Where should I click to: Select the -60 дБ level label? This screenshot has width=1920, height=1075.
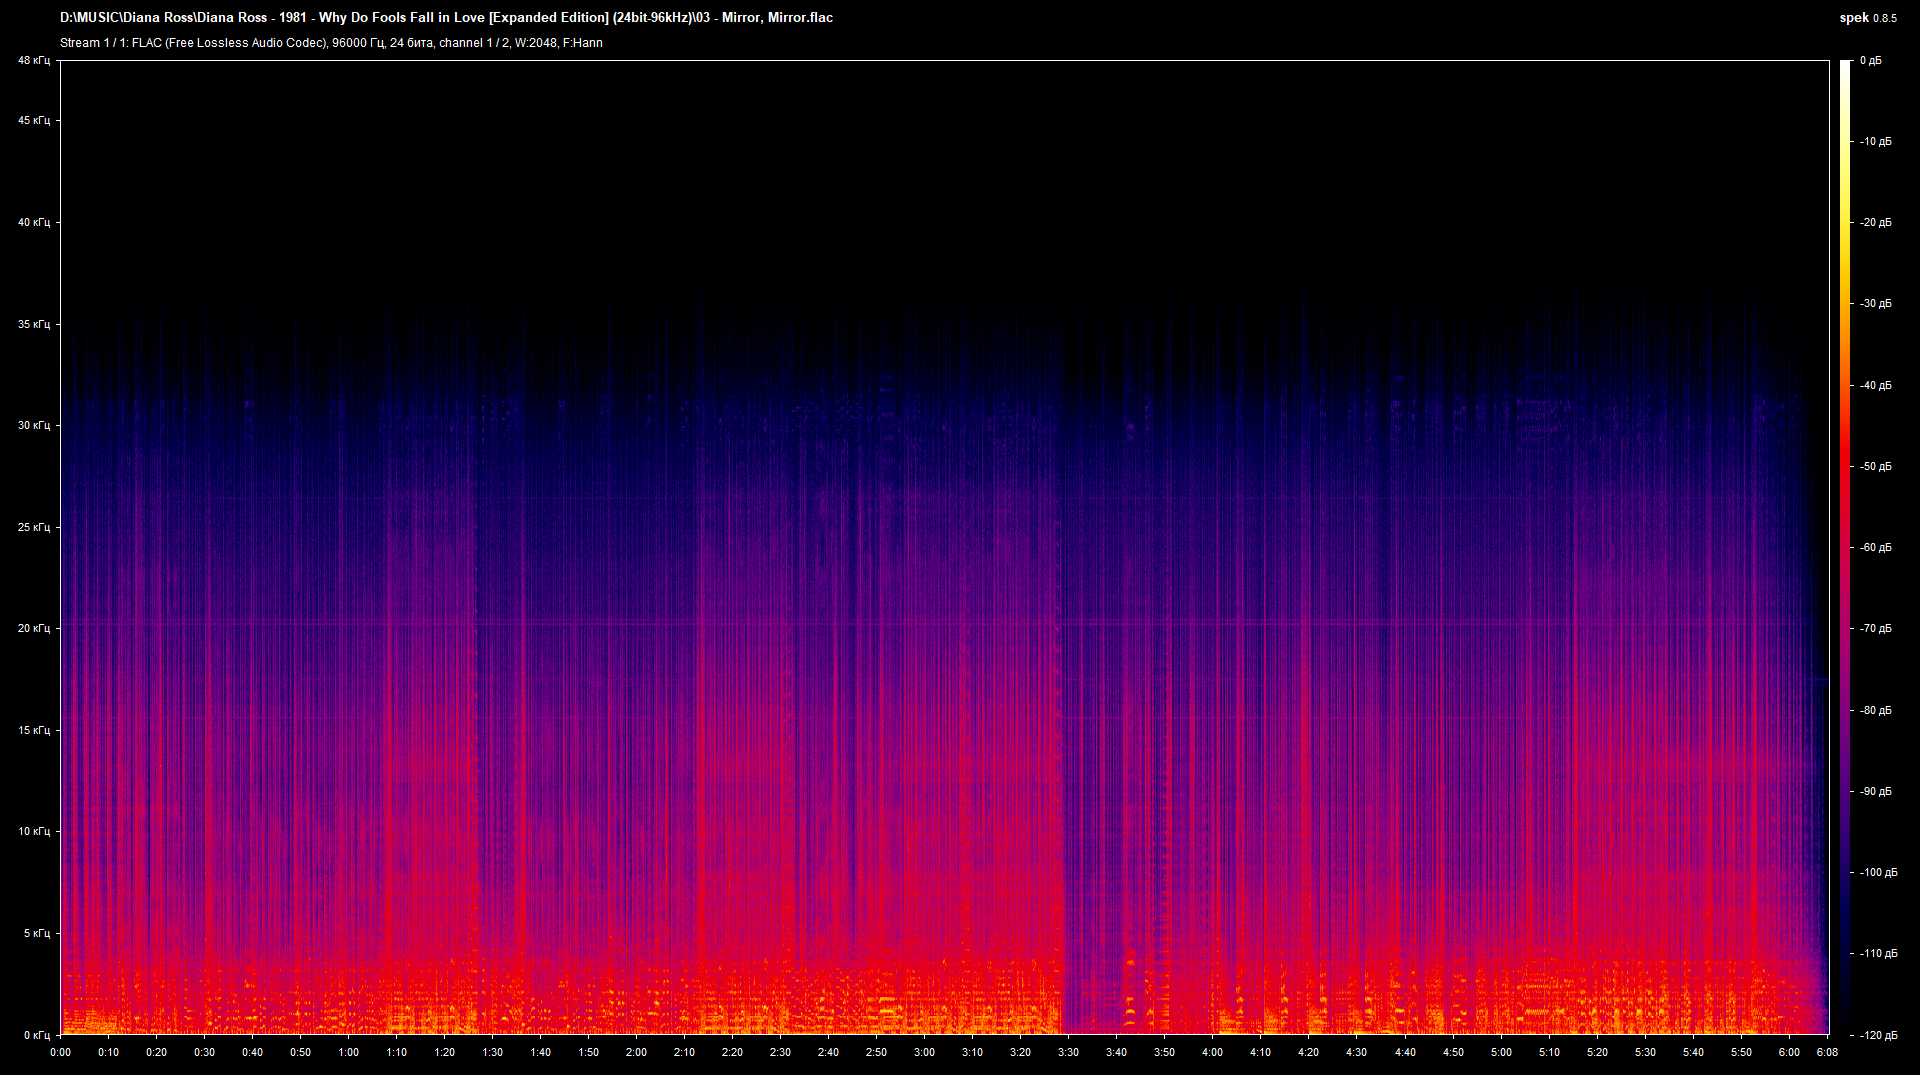pos(1875,548)
